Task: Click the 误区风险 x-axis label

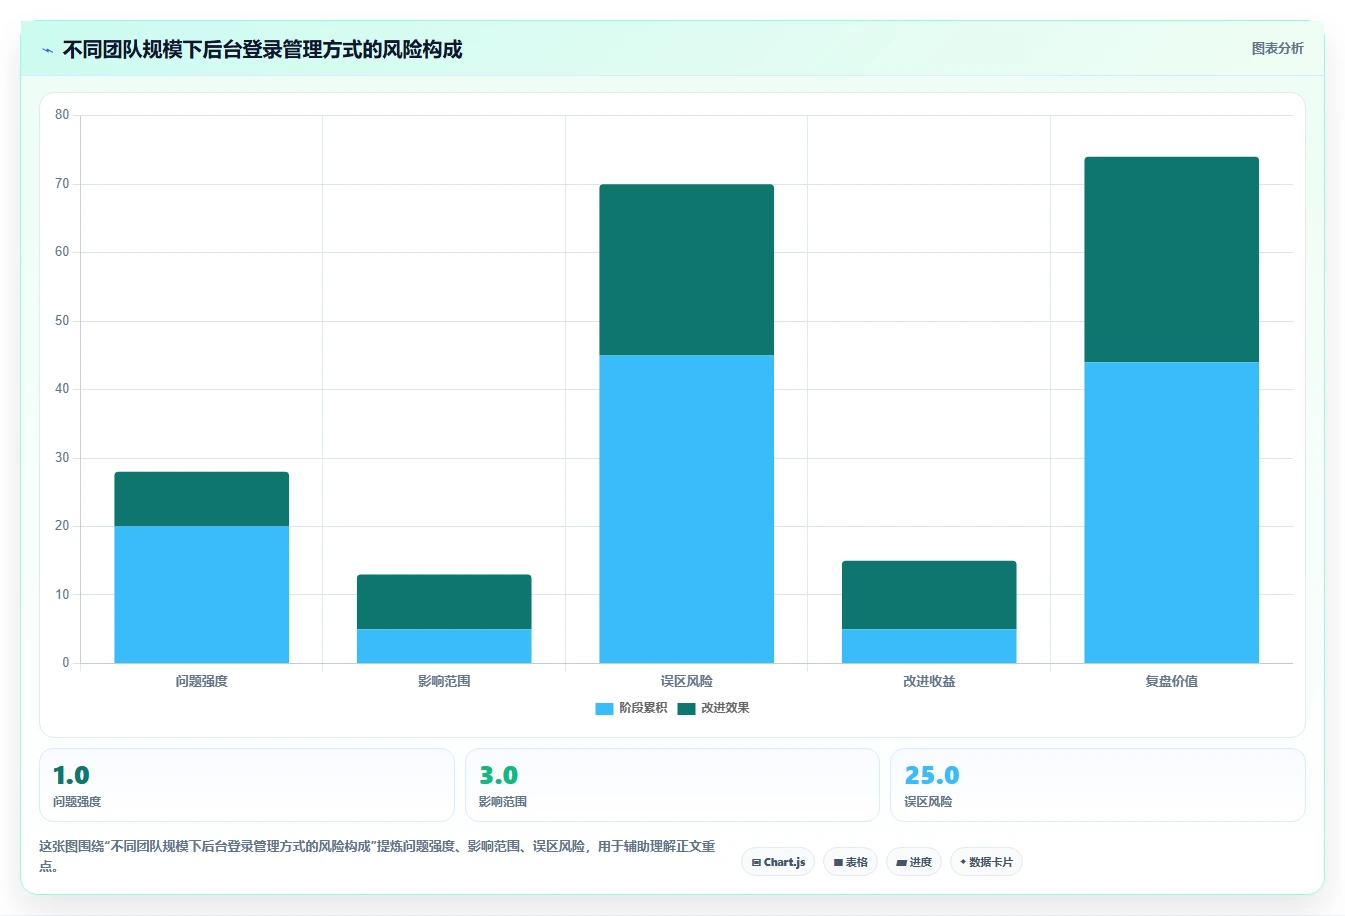Action: 687,681
